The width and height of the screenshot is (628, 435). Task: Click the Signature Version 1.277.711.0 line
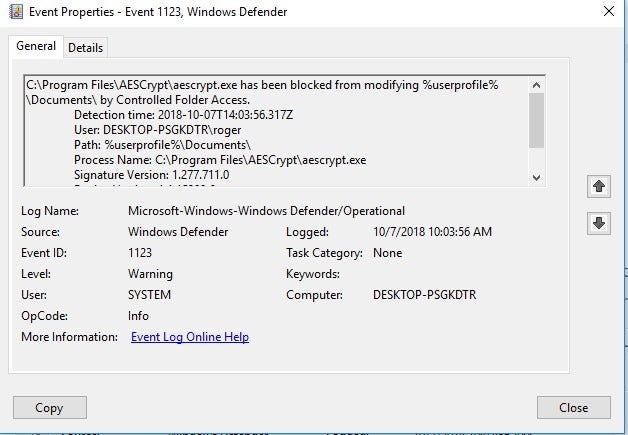(151, 175)
